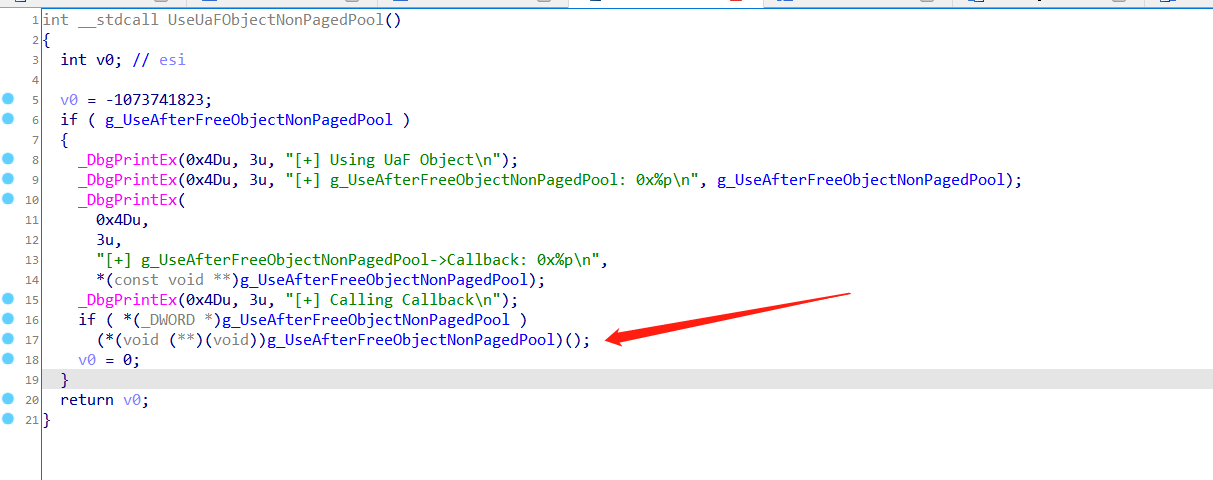Toggle breakpoint dot on line 17

tap(9, 339)
